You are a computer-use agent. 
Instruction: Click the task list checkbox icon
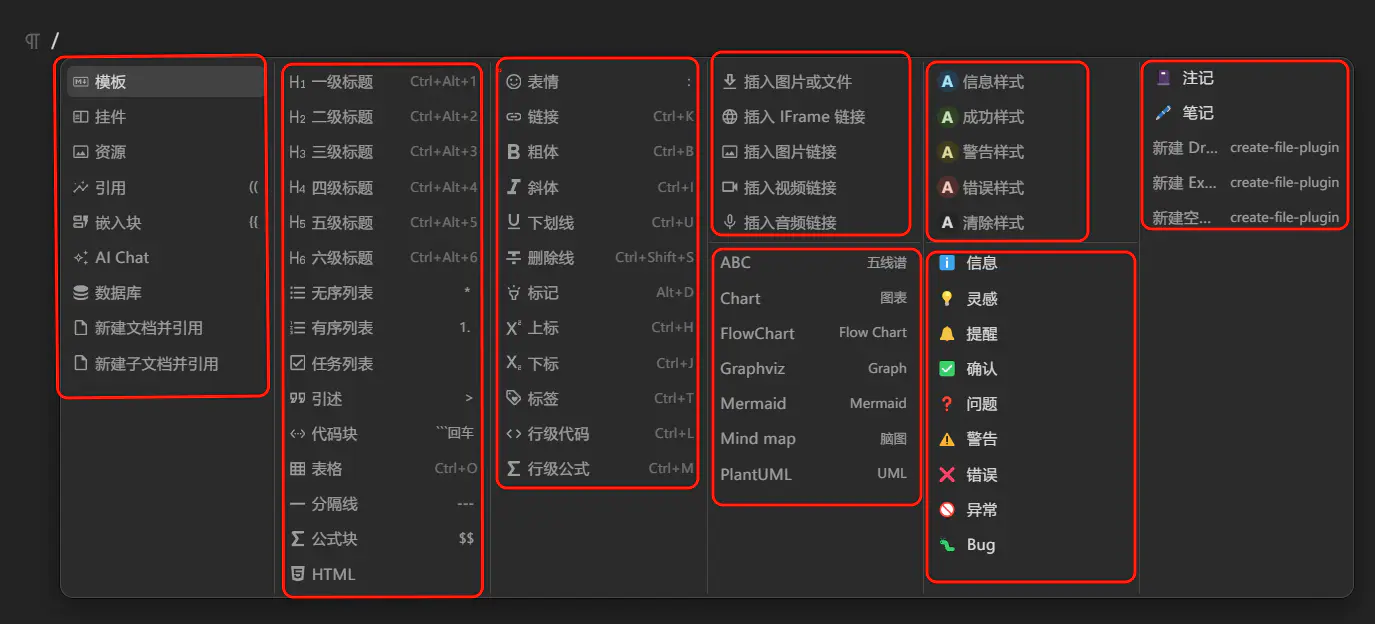coord(297,364)
